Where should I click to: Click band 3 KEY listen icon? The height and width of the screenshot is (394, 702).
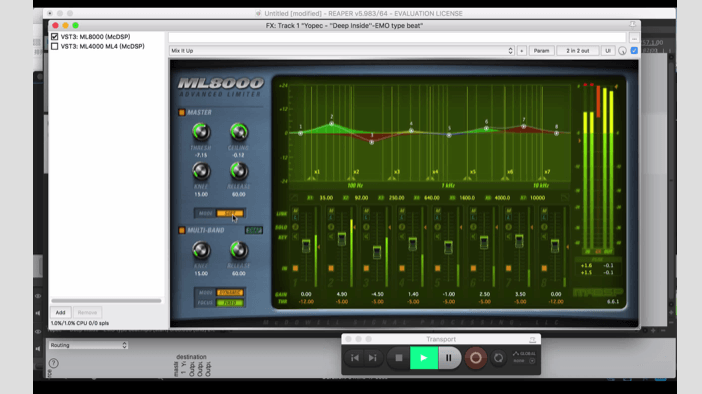(366, 236)
